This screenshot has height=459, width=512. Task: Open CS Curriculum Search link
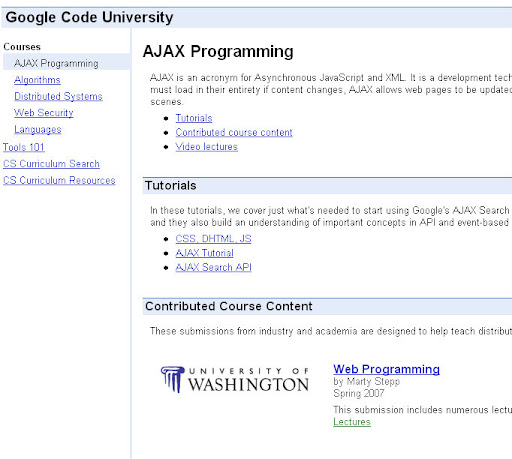[x=51, y=164]
